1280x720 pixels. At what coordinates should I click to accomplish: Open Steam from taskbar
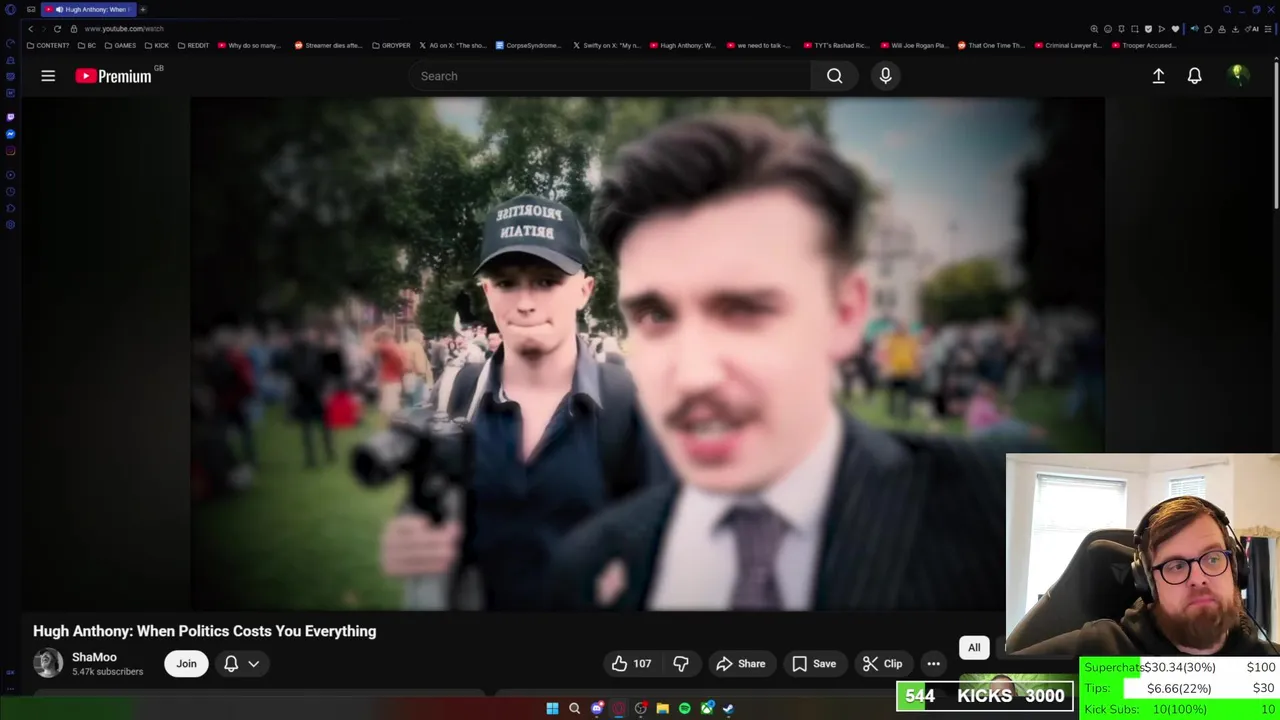click(728, 708)
